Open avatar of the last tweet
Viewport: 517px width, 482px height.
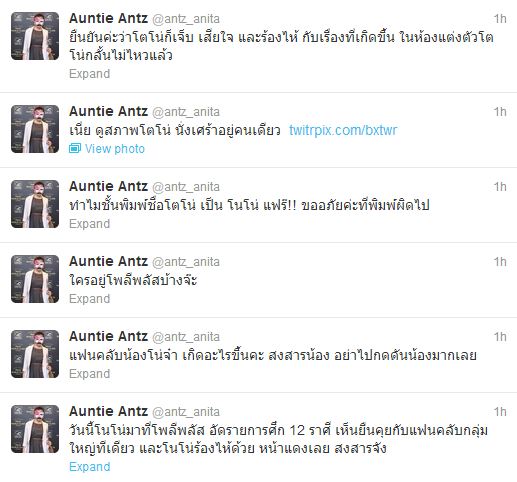(35, 429)
